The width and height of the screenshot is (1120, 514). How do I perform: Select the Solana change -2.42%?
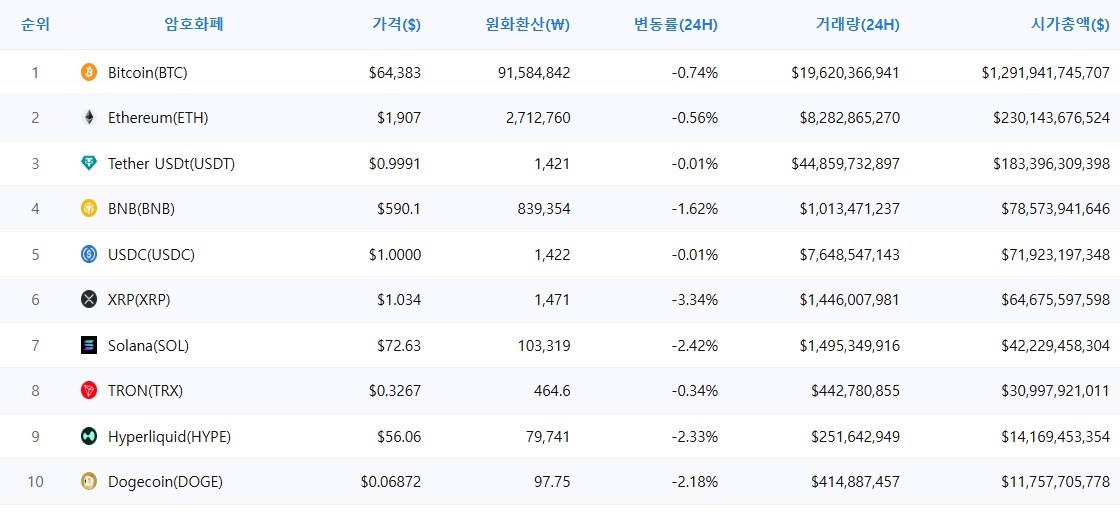(695, 346)
